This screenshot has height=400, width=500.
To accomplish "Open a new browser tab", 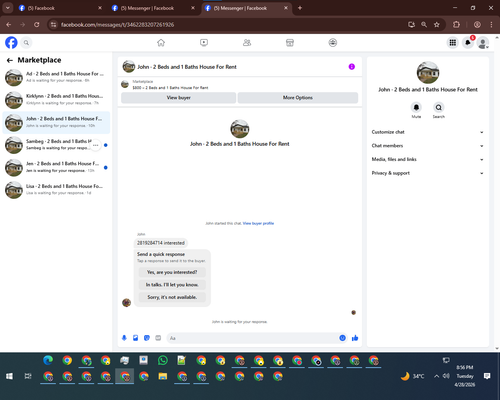I will (x=300, y=8).
